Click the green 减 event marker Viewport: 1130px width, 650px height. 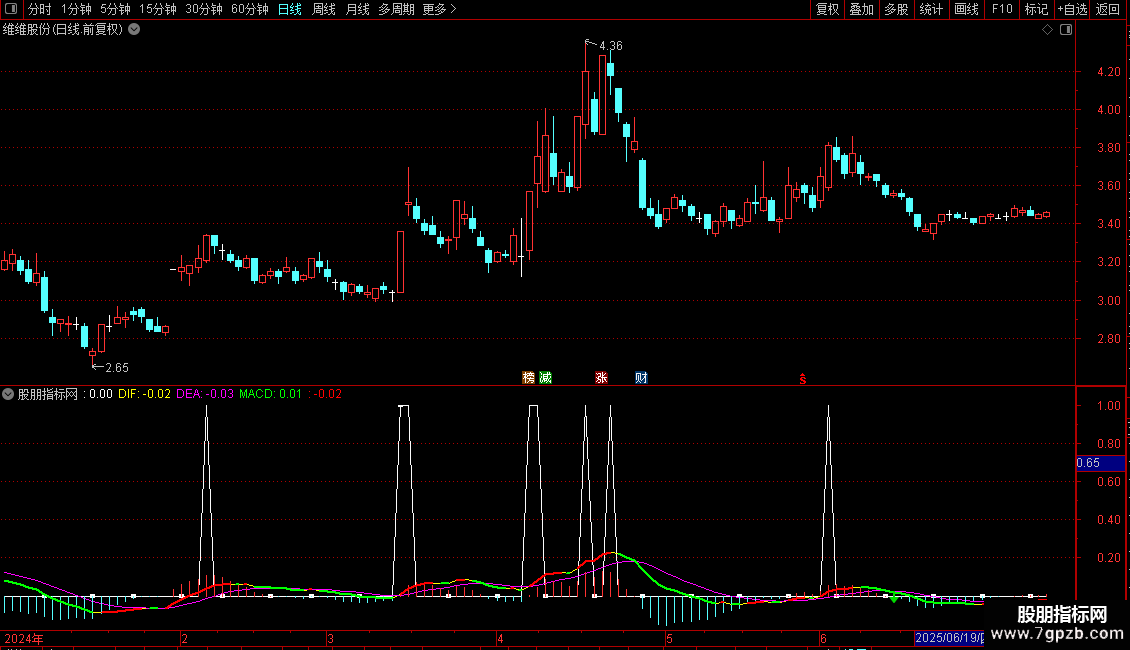tap(546, 378)
